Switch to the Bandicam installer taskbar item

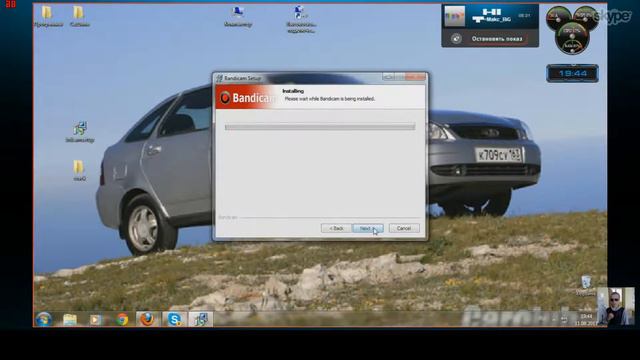click(x=201, y=319)
